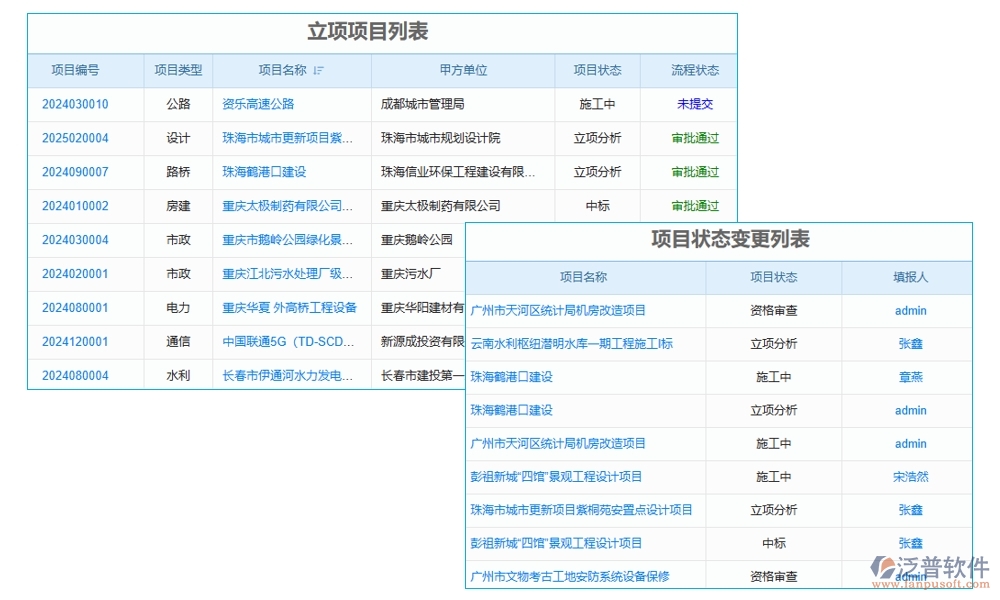Click the 项目状态变更列表 table title

click(730, 240)
